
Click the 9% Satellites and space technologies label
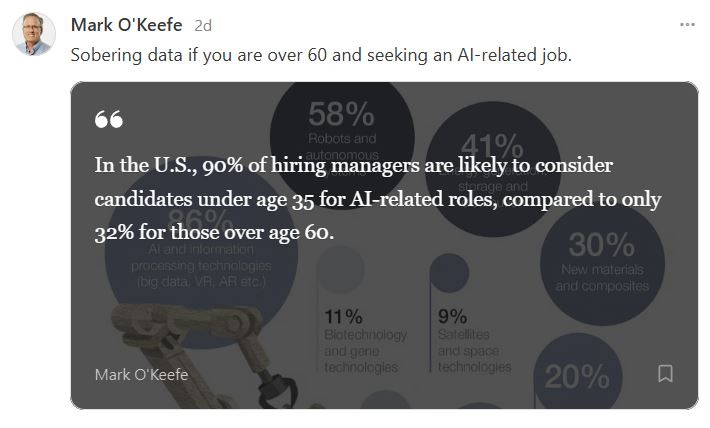coord(474,341)
